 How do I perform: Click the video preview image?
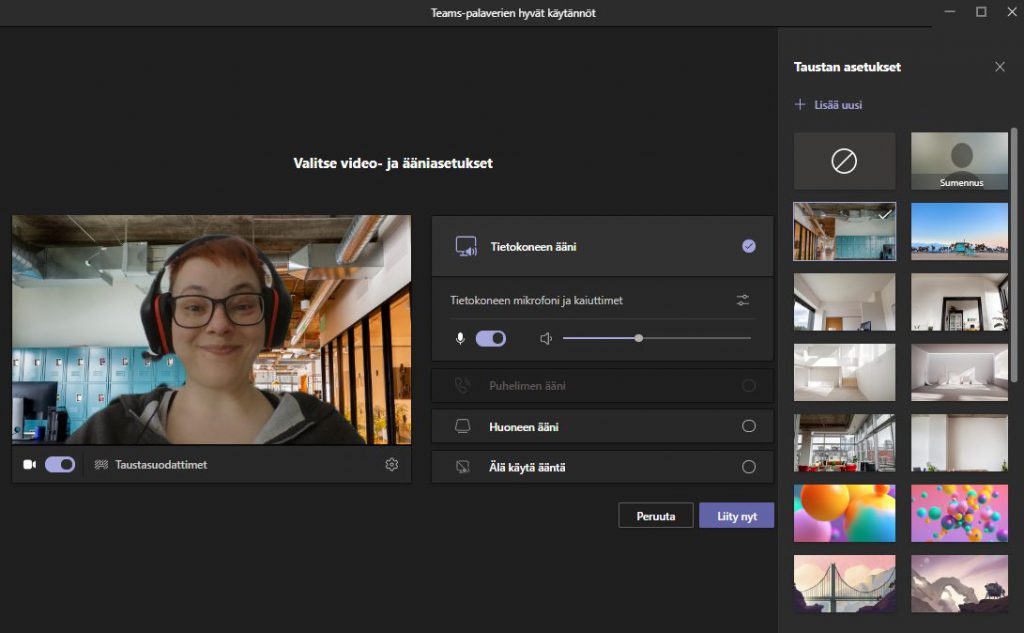(x=212, y=330)
